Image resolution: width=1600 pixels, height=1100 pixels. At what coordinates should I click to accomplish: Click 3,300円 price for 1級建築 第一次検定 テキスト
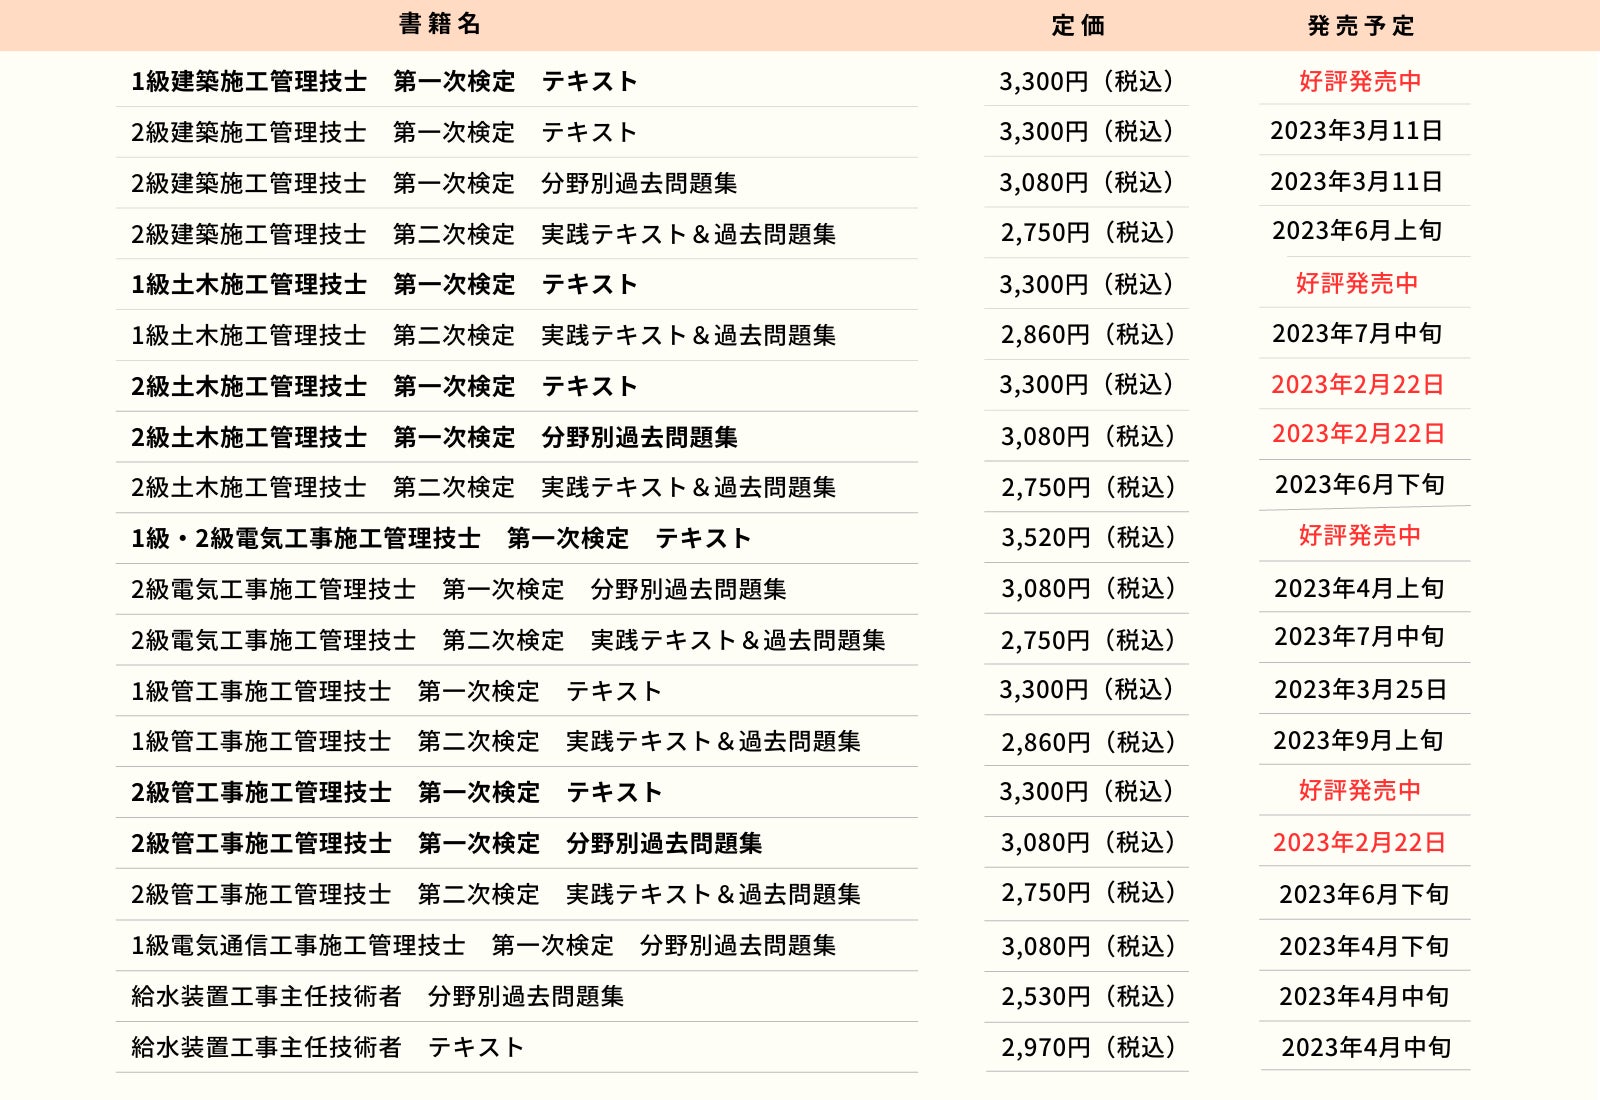[x=1087, y=81]
